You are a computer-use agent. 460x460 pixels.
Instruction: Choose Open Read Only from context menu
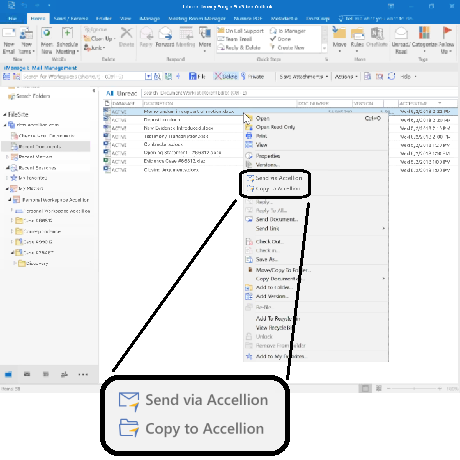tap(275, 127)
